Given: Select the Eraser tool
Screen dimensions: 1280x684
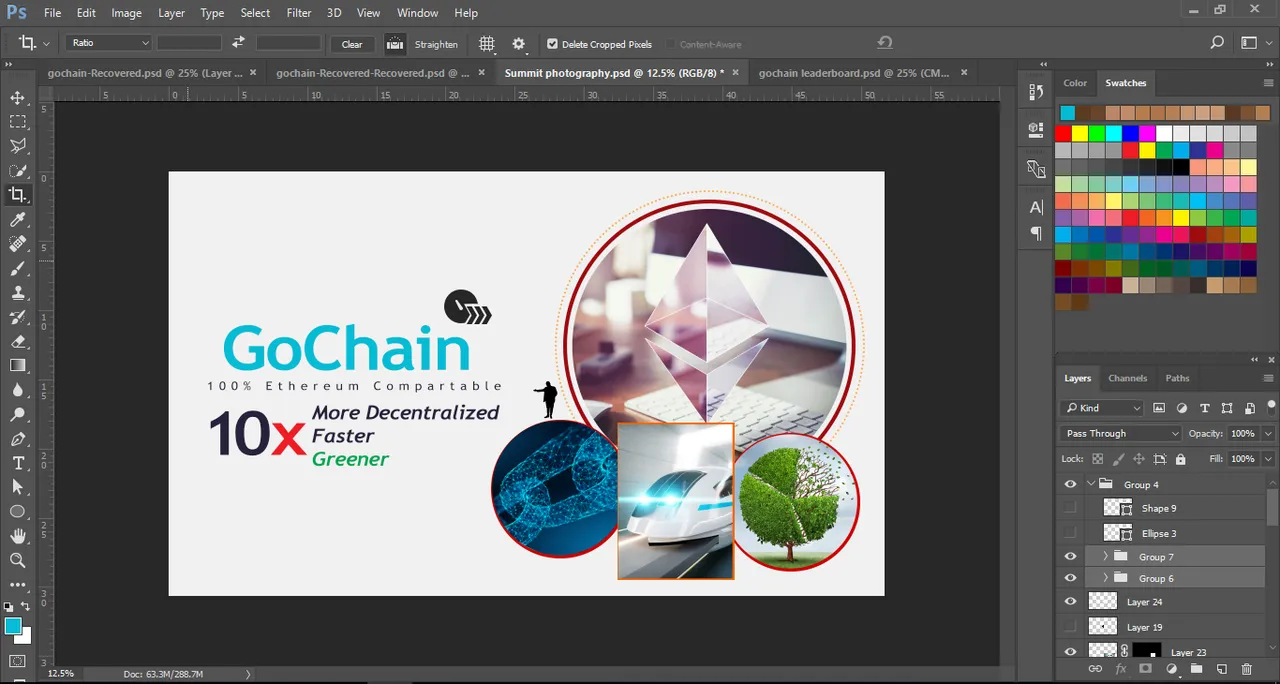Looking at the screenshot, I should click(18, 342).
